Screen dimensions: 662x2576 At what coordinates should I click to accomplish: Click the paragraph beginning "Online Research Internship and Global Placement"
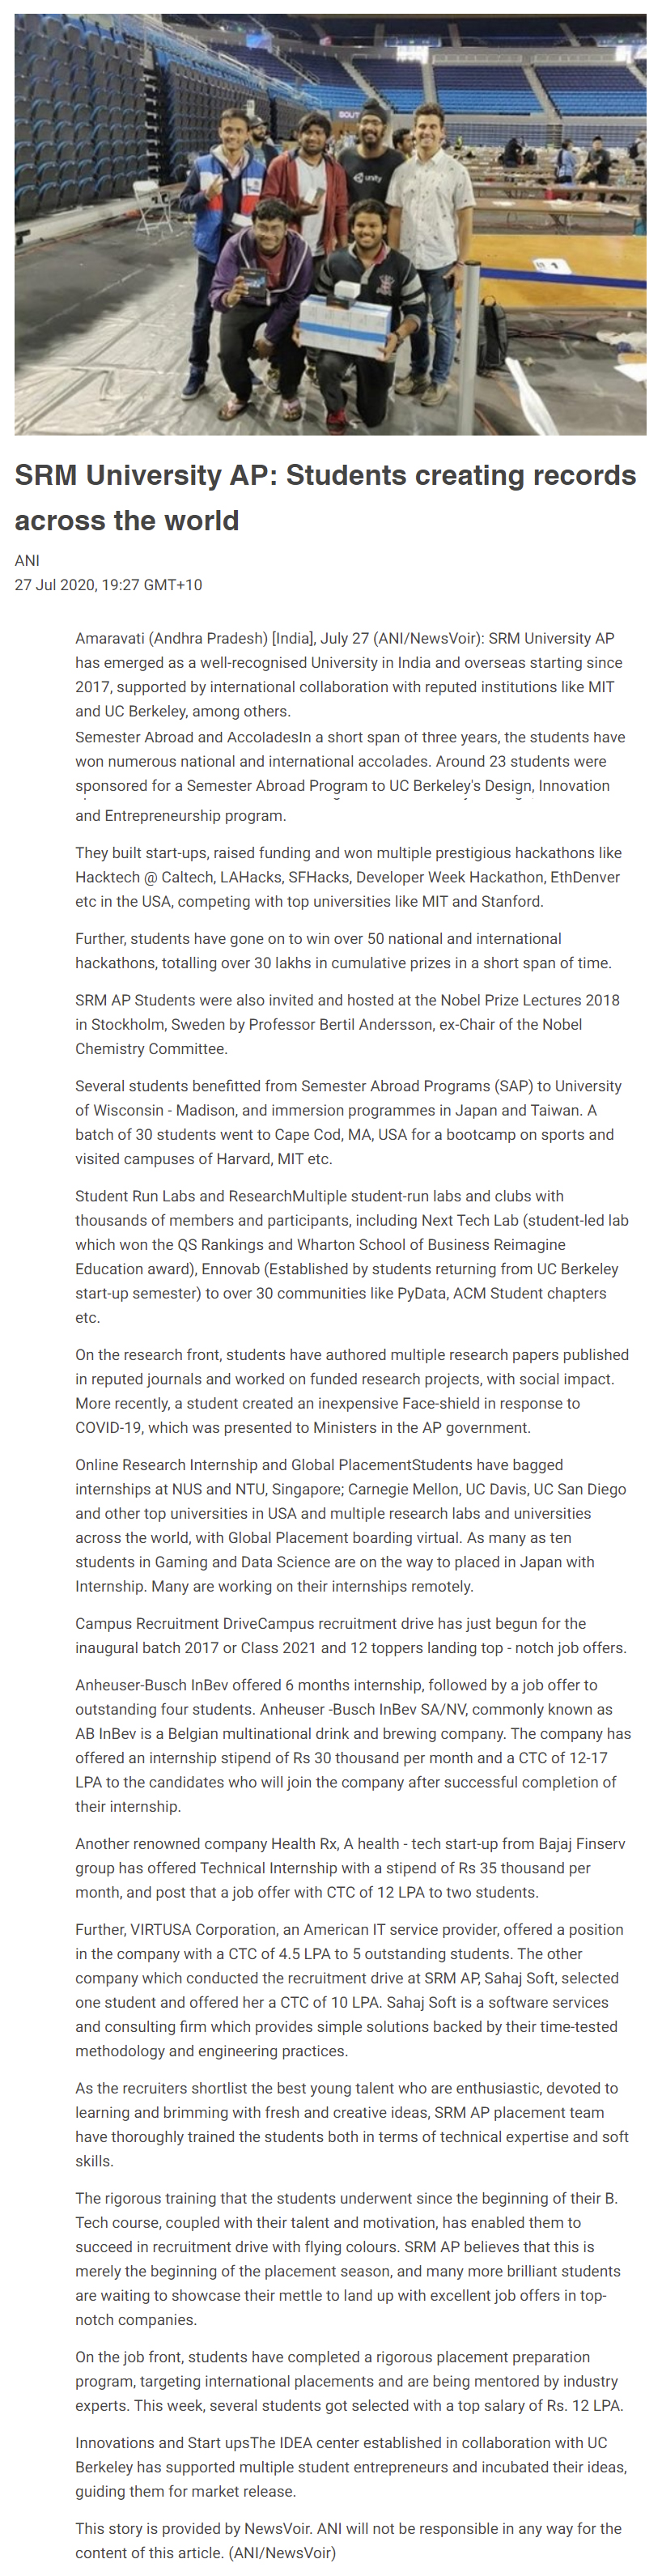click(350, 1525)
